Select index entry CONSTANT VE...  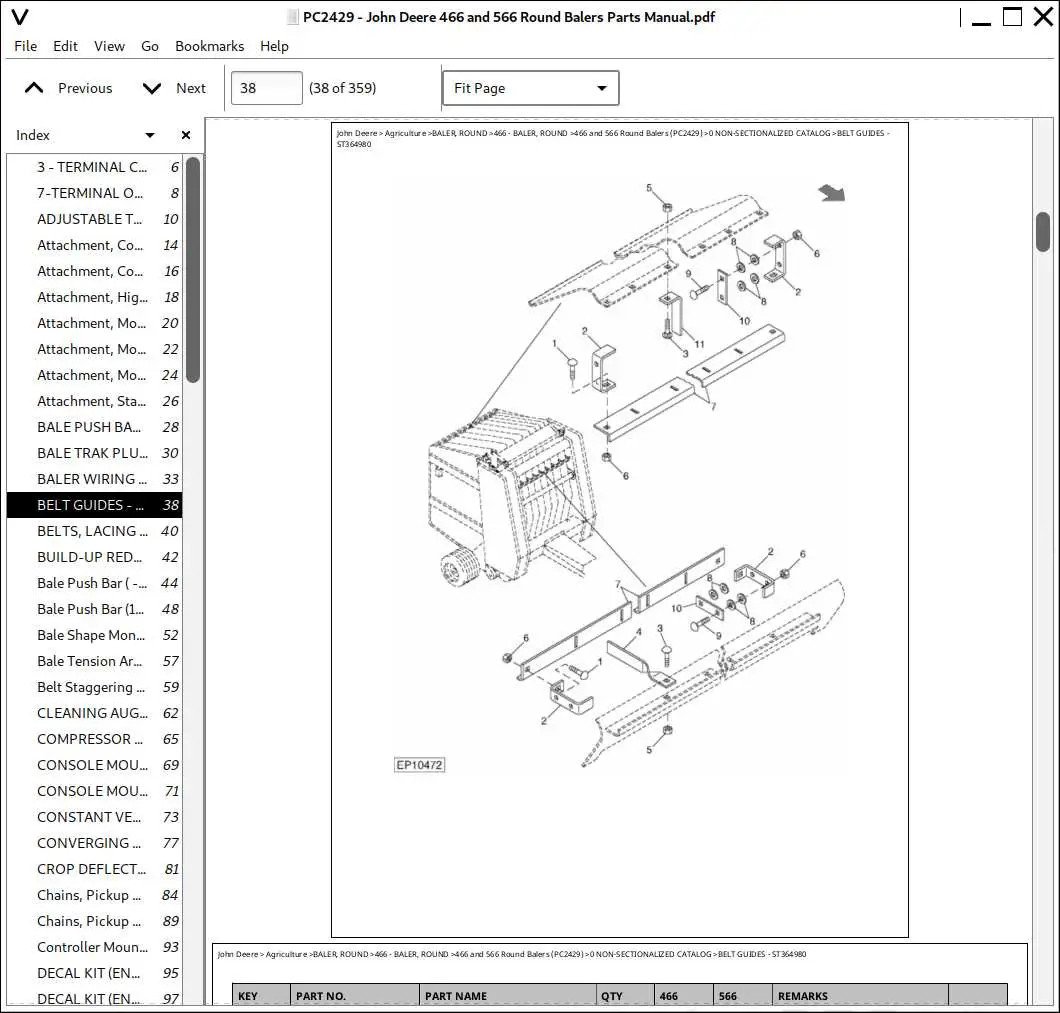tap(95, 818)
